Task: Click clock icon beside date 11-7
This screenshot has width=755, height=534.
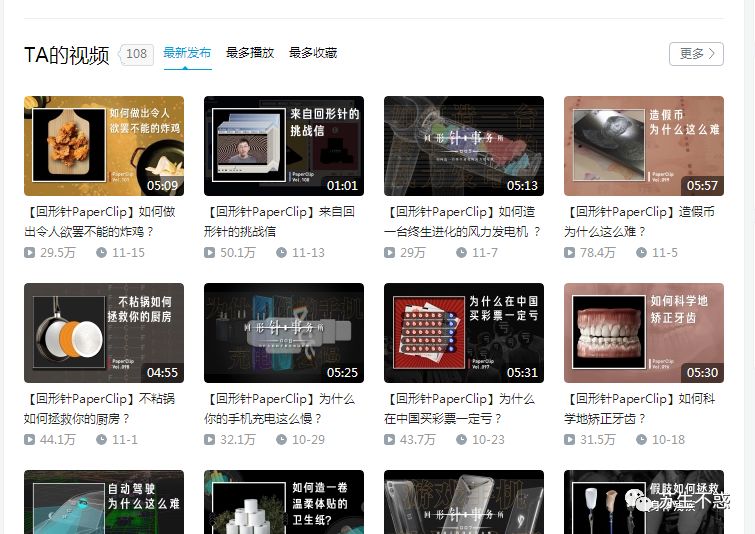Action: pyautogui.click(x=461, y=252)
